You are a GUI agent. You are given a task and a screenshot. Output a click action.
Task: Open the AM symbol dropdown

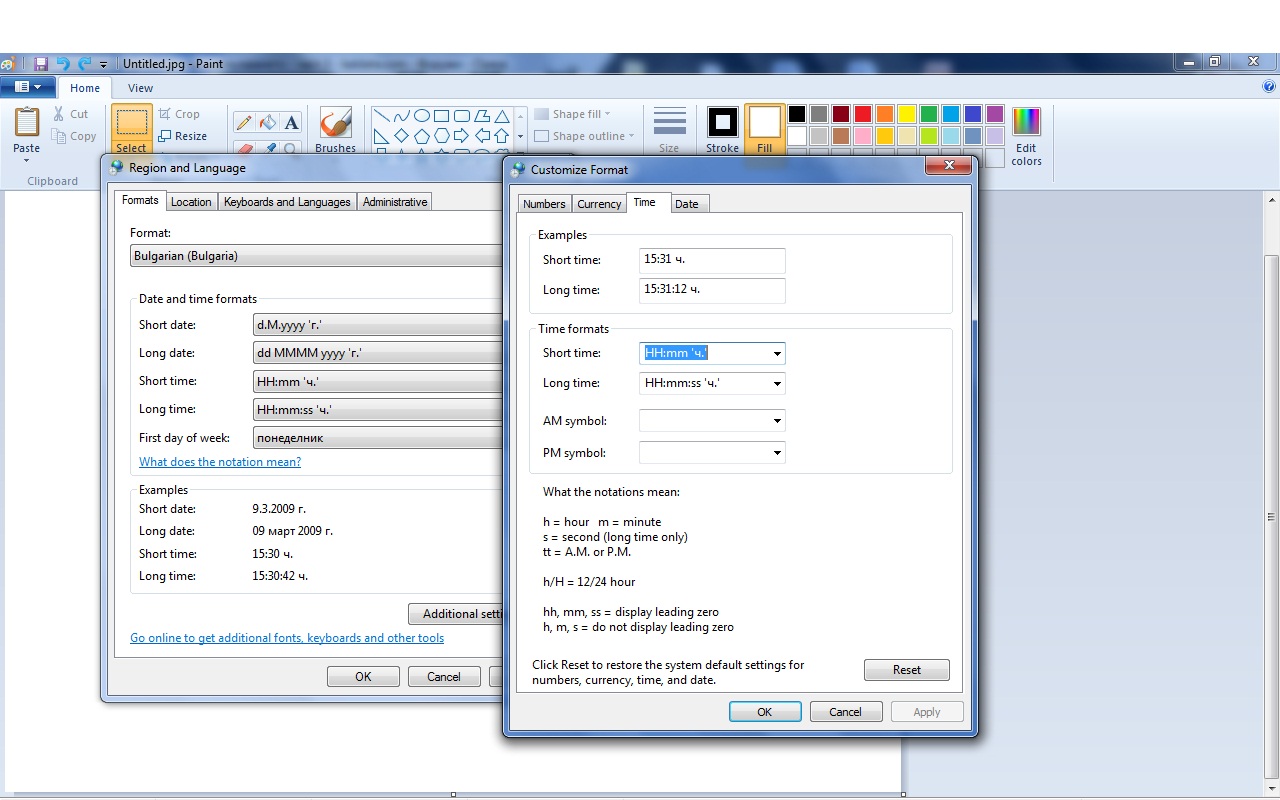(777, 421)
